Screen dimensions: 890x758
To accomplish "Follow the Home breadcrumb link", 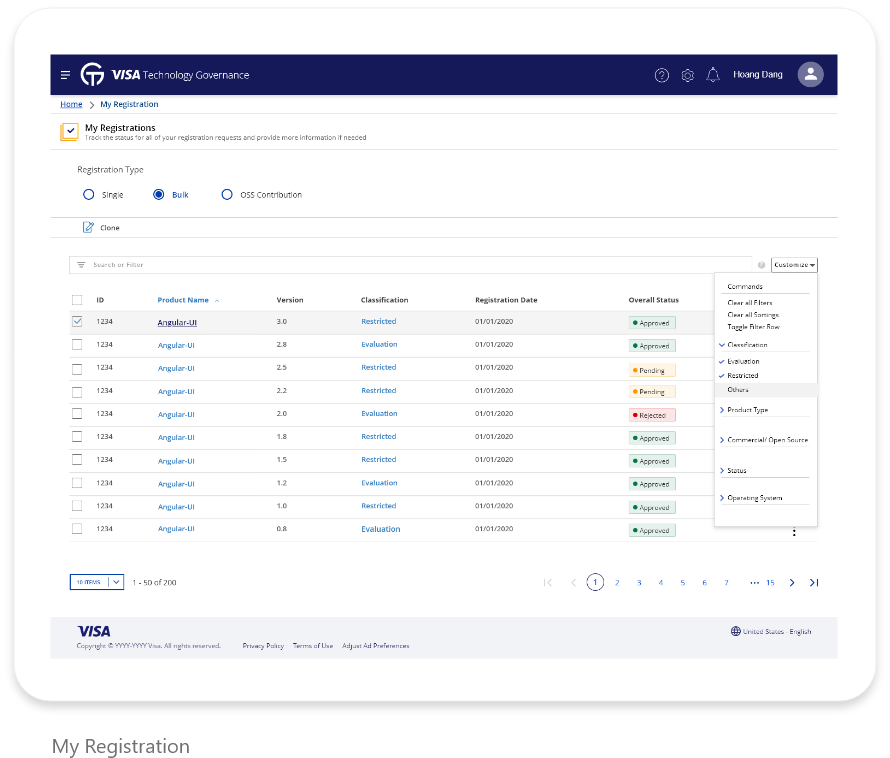I will [x=71, y=104].
